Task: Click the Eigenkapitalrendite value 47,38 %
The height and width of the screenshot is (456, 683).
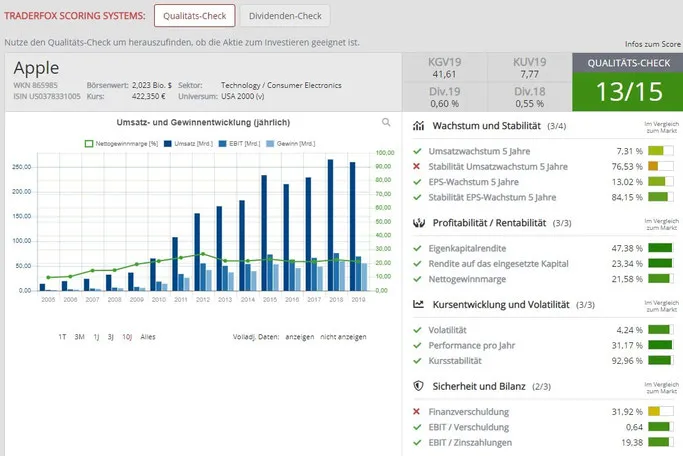Action: click(627, 248)
